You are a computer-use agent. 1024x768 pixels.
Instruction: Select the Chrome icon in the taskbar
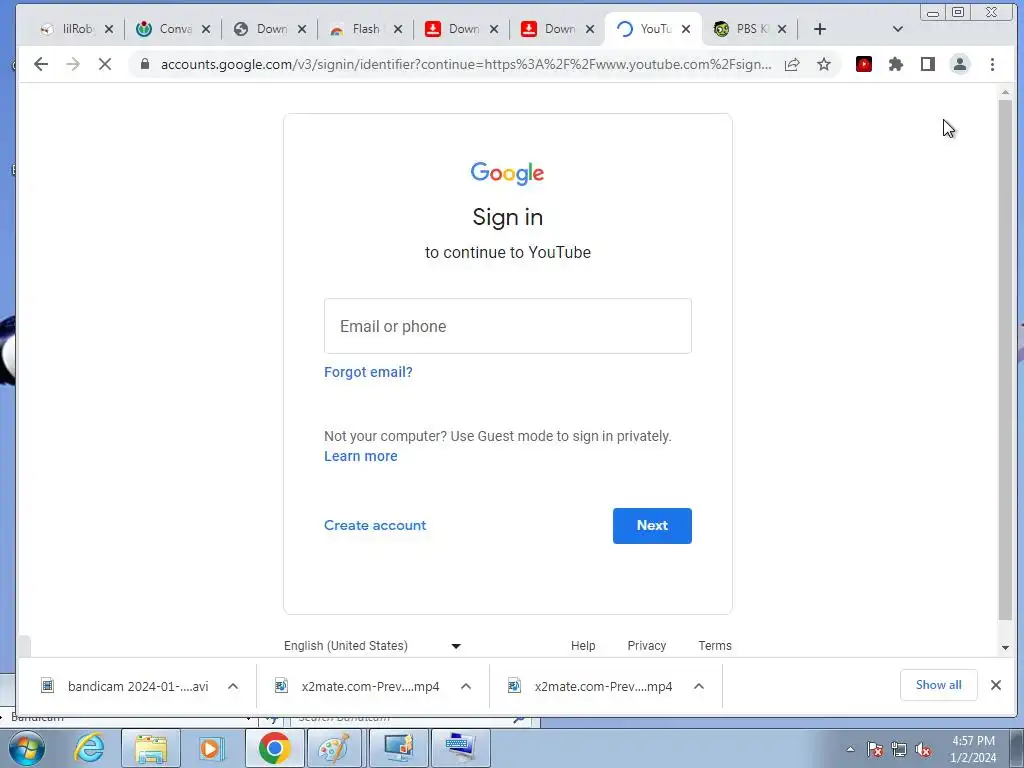coord(274,748)
